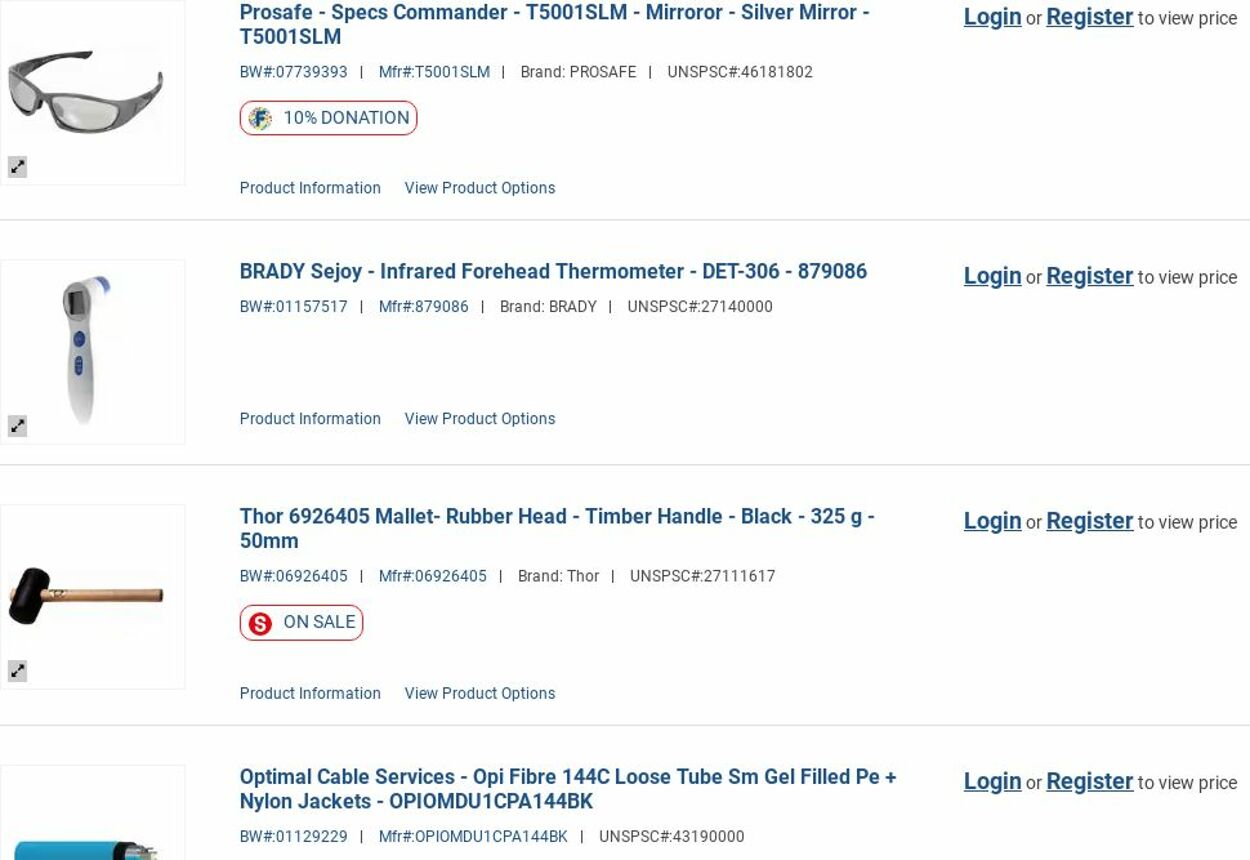Expand View Product Options for BRADY thermometer
This screenshot has height=860, width=1250.
pos(480,419)
